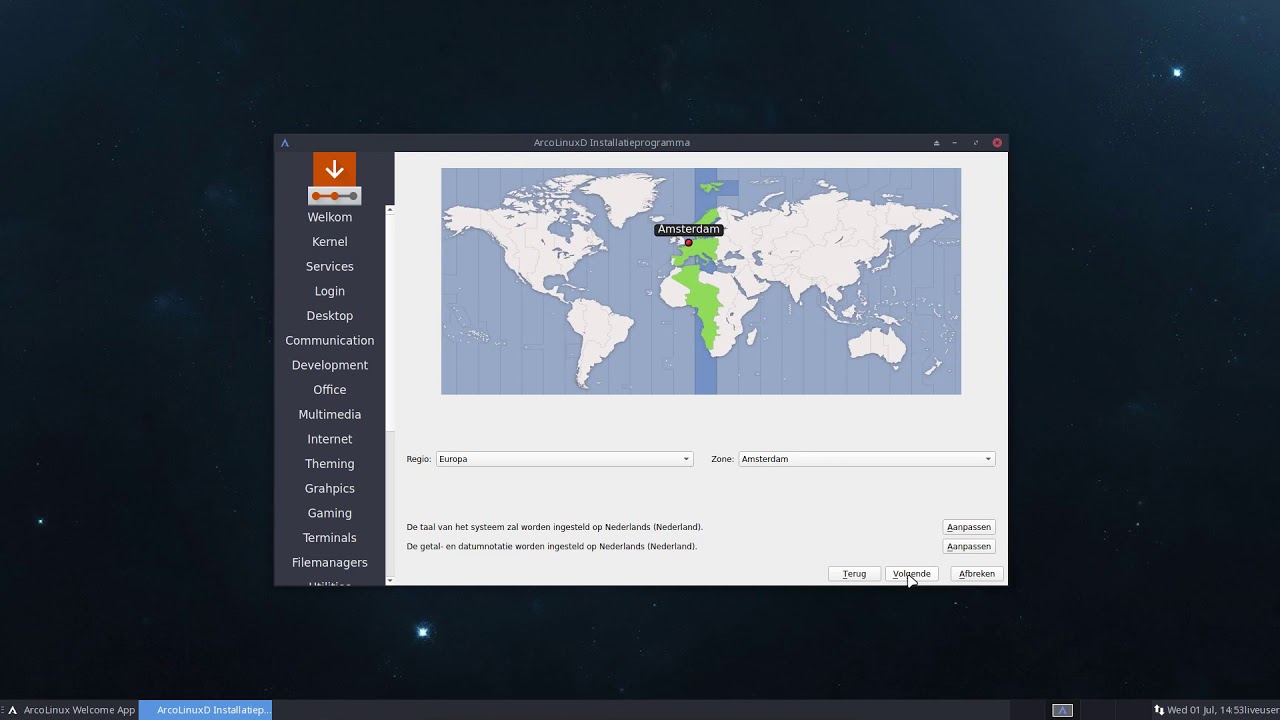Minimize the installer window
The height and width of the screenshot is (720, 1280).
coord(955,143)
